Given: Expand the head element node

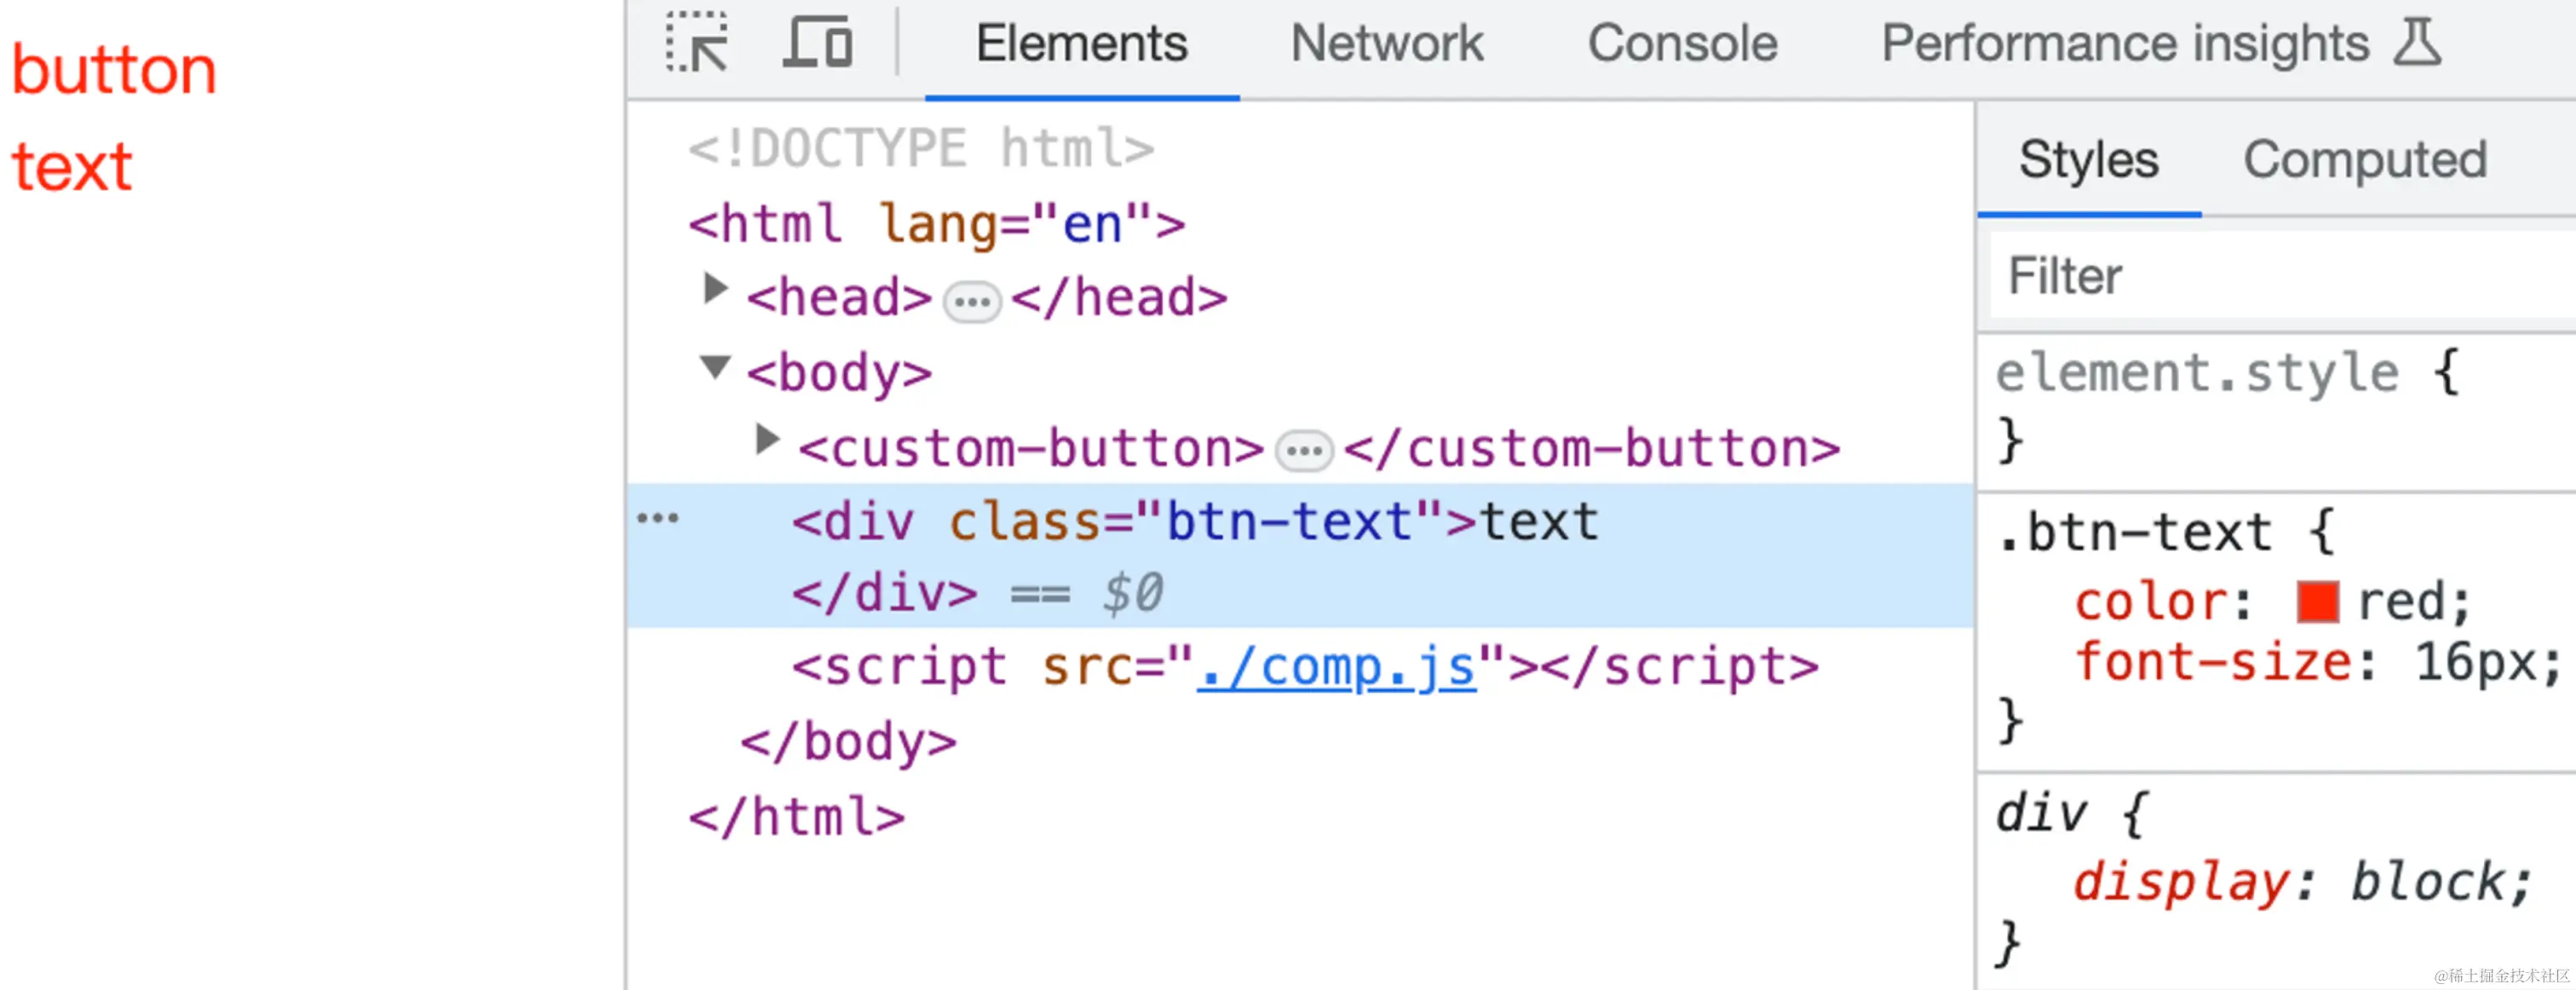Looking at the screenshot, I should tap(714, 289).
